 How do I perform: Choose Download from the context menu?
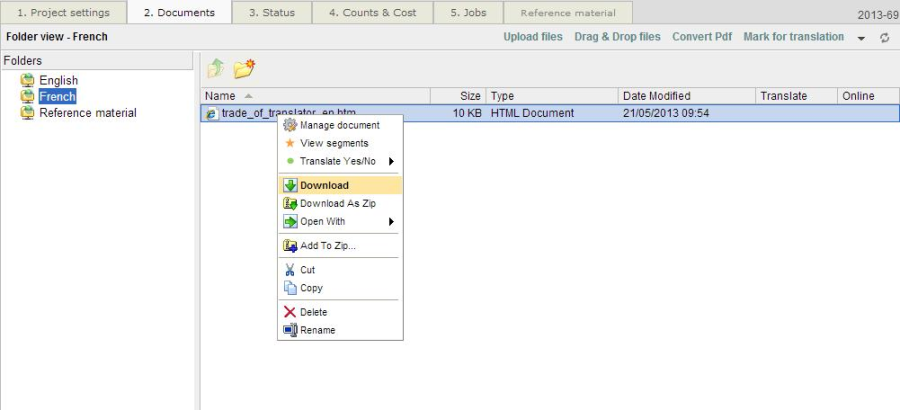[x=324, y=185]
